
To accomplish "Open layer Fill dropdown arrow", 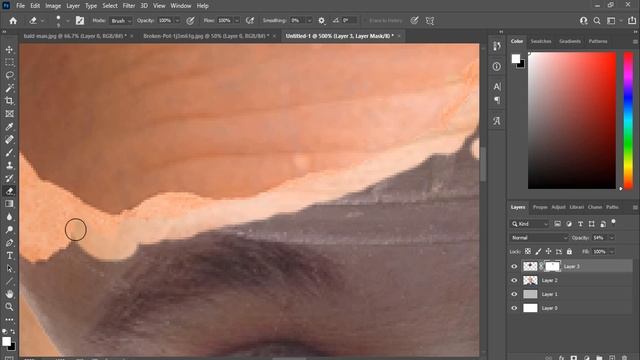I will tap(612, 251).
